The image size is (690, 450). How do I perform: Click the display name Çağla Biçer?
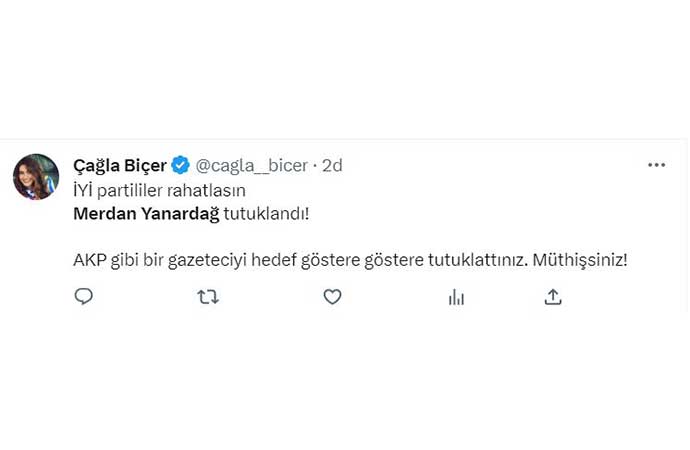pos(120,165)
